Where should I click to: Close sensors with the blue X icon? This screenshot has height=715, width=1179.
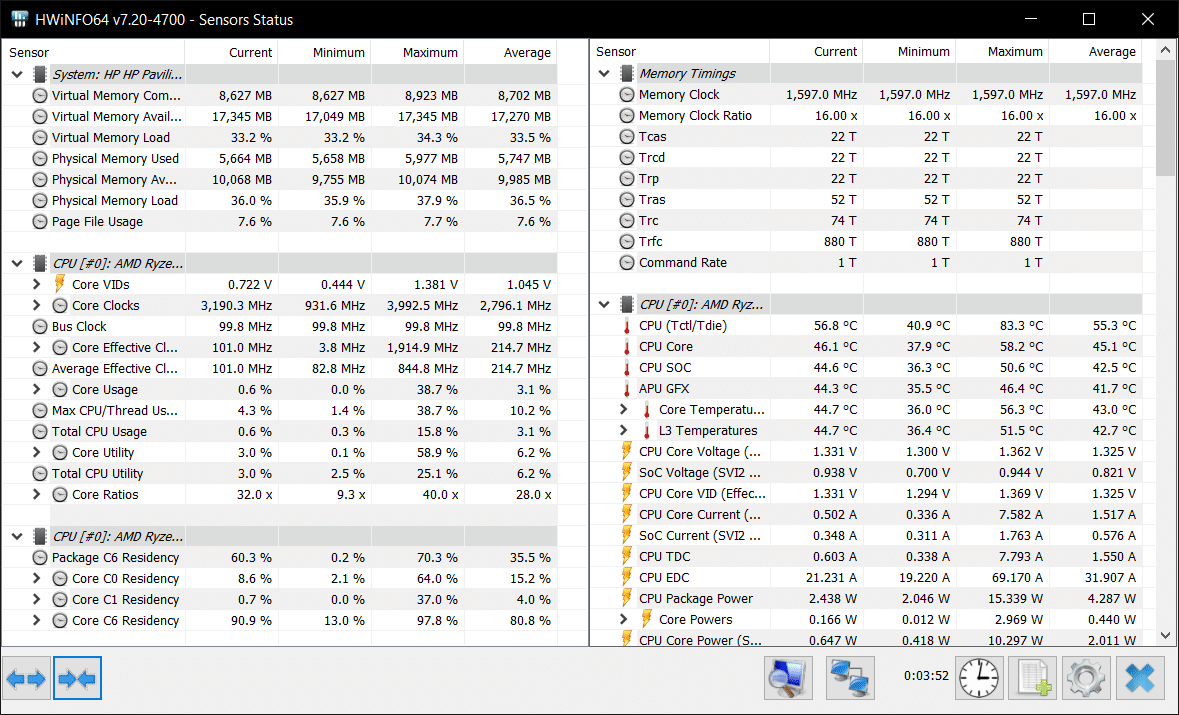pos(1140,677)
